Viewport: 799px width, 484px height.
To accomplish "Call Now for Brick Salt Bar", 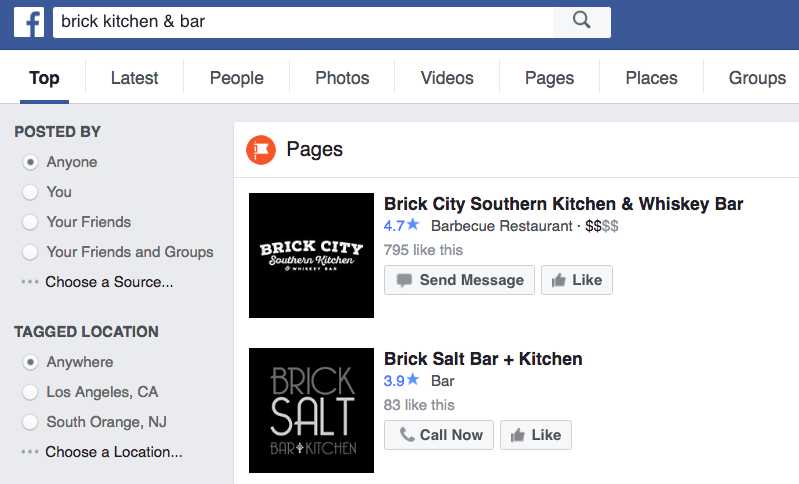I will click(439, 435).
